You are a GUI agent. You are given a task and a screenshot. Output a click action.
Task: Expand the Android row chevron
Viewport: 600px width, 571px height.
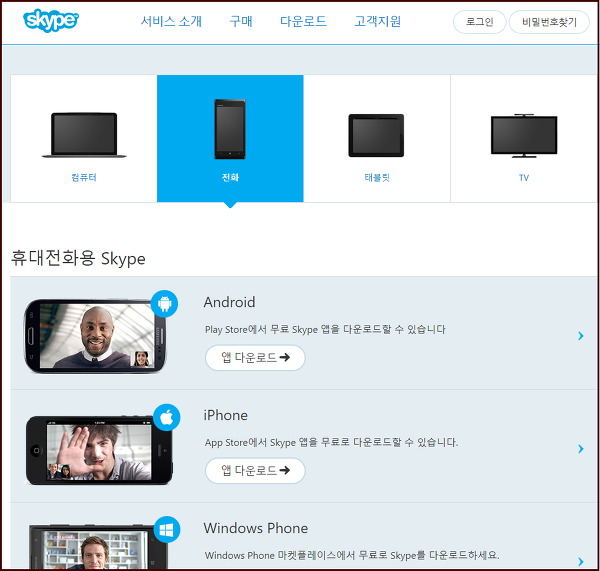click(x=581, y=336)
